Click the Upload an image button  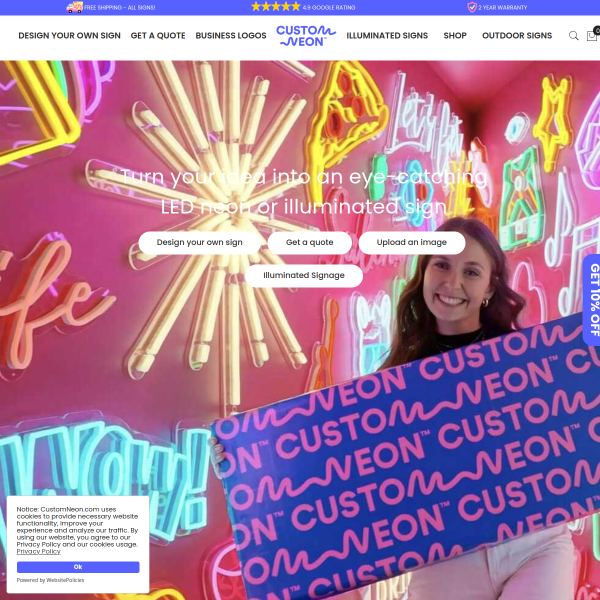click(x=412, y=243)
